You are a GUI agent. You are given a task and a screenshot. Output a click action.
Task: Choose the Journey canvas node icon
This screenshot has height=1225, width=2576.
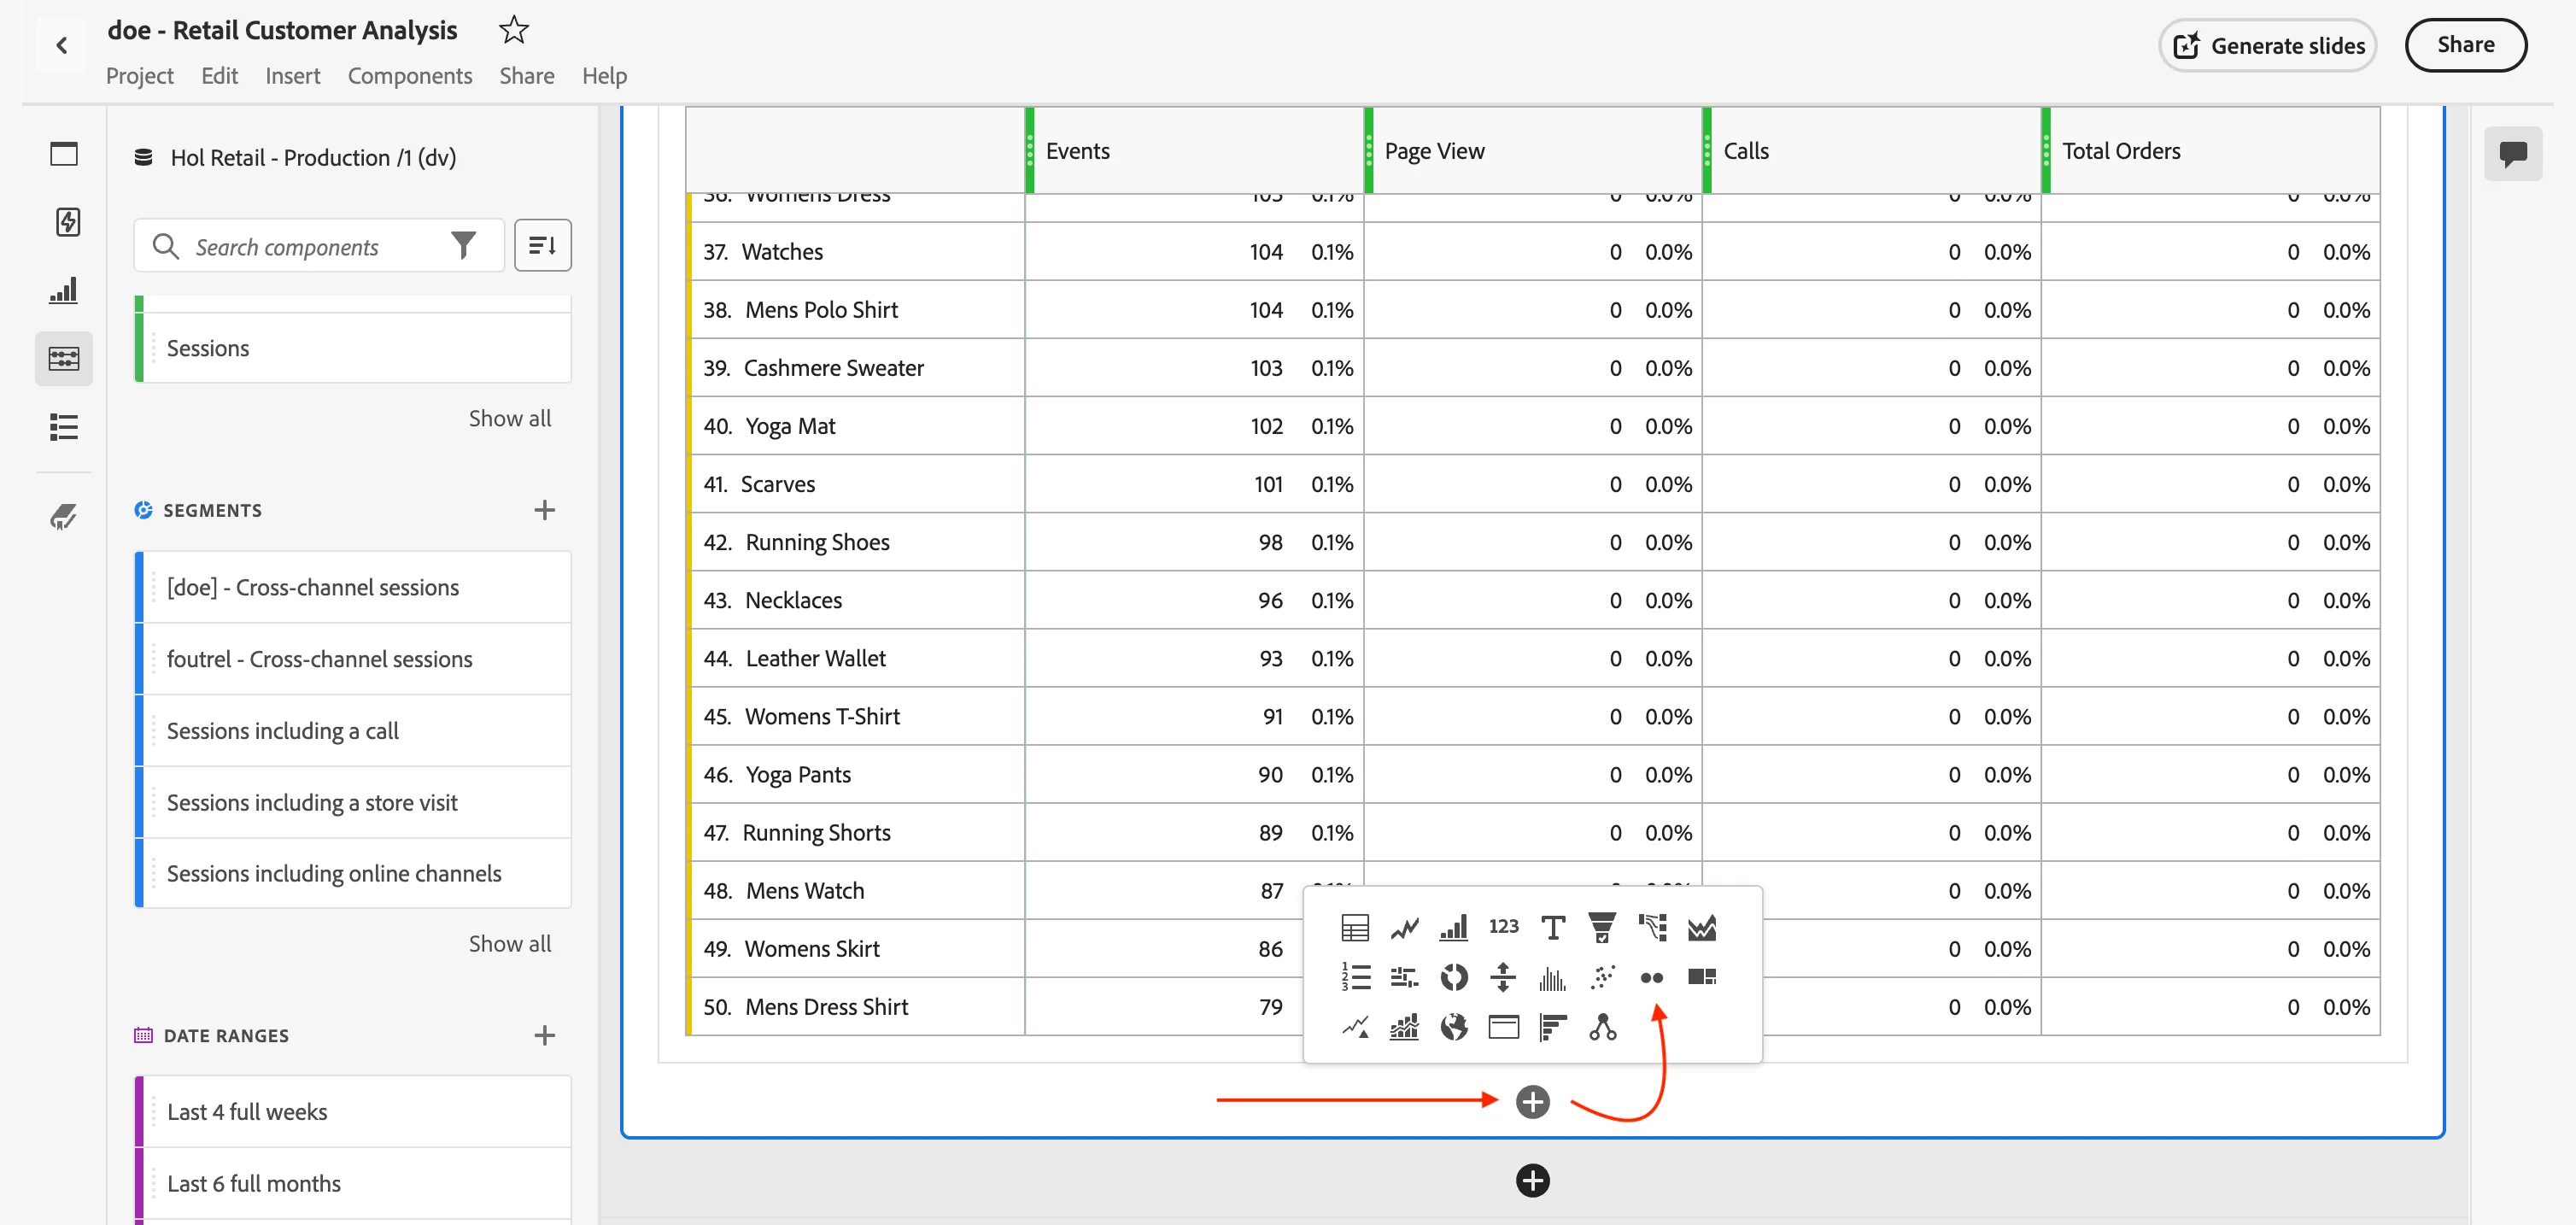[x=1602, y=1027]
